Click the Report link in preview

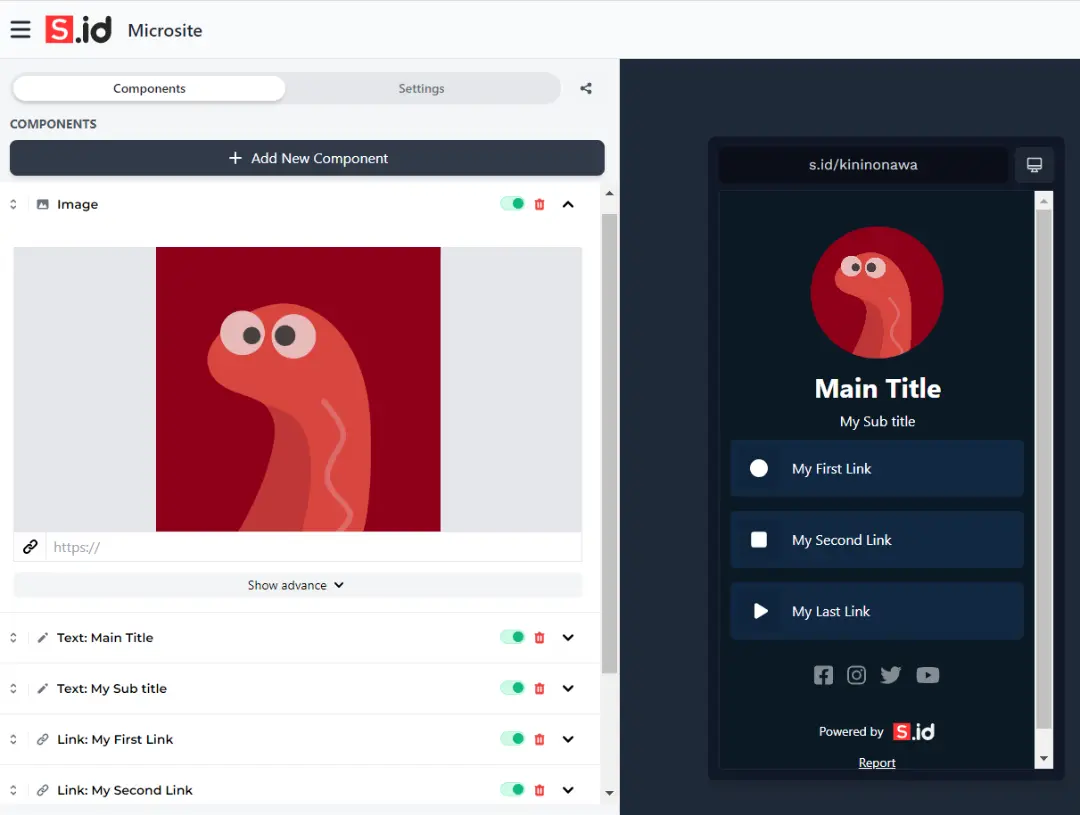point(877,763)
